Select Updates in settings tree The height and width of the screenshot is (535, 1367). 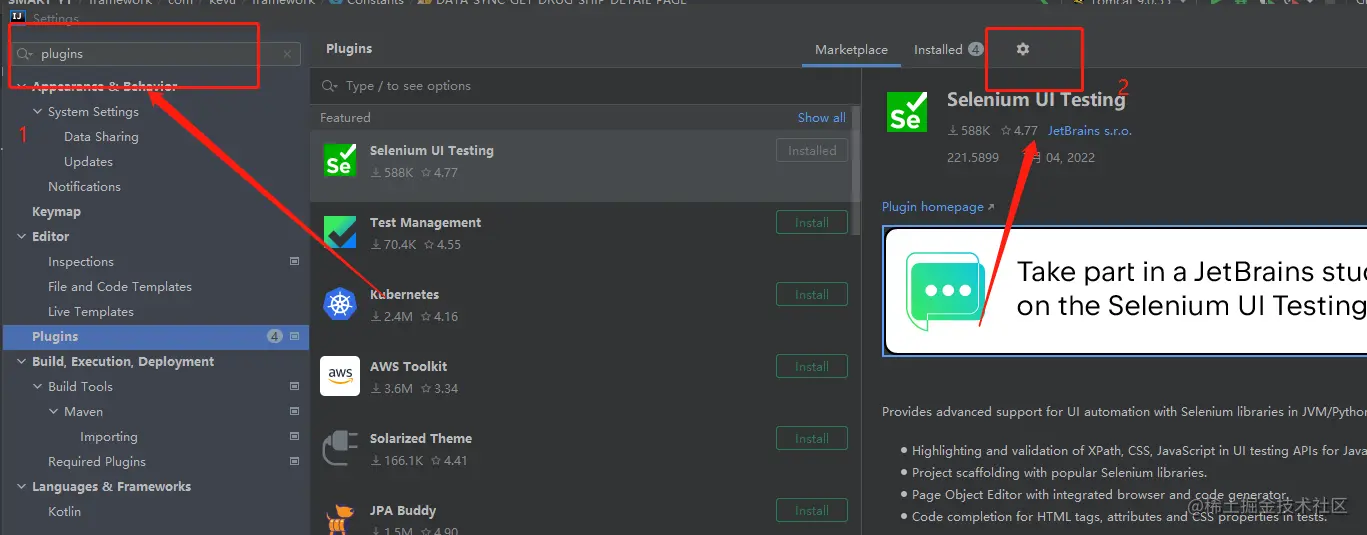(88, 162)
